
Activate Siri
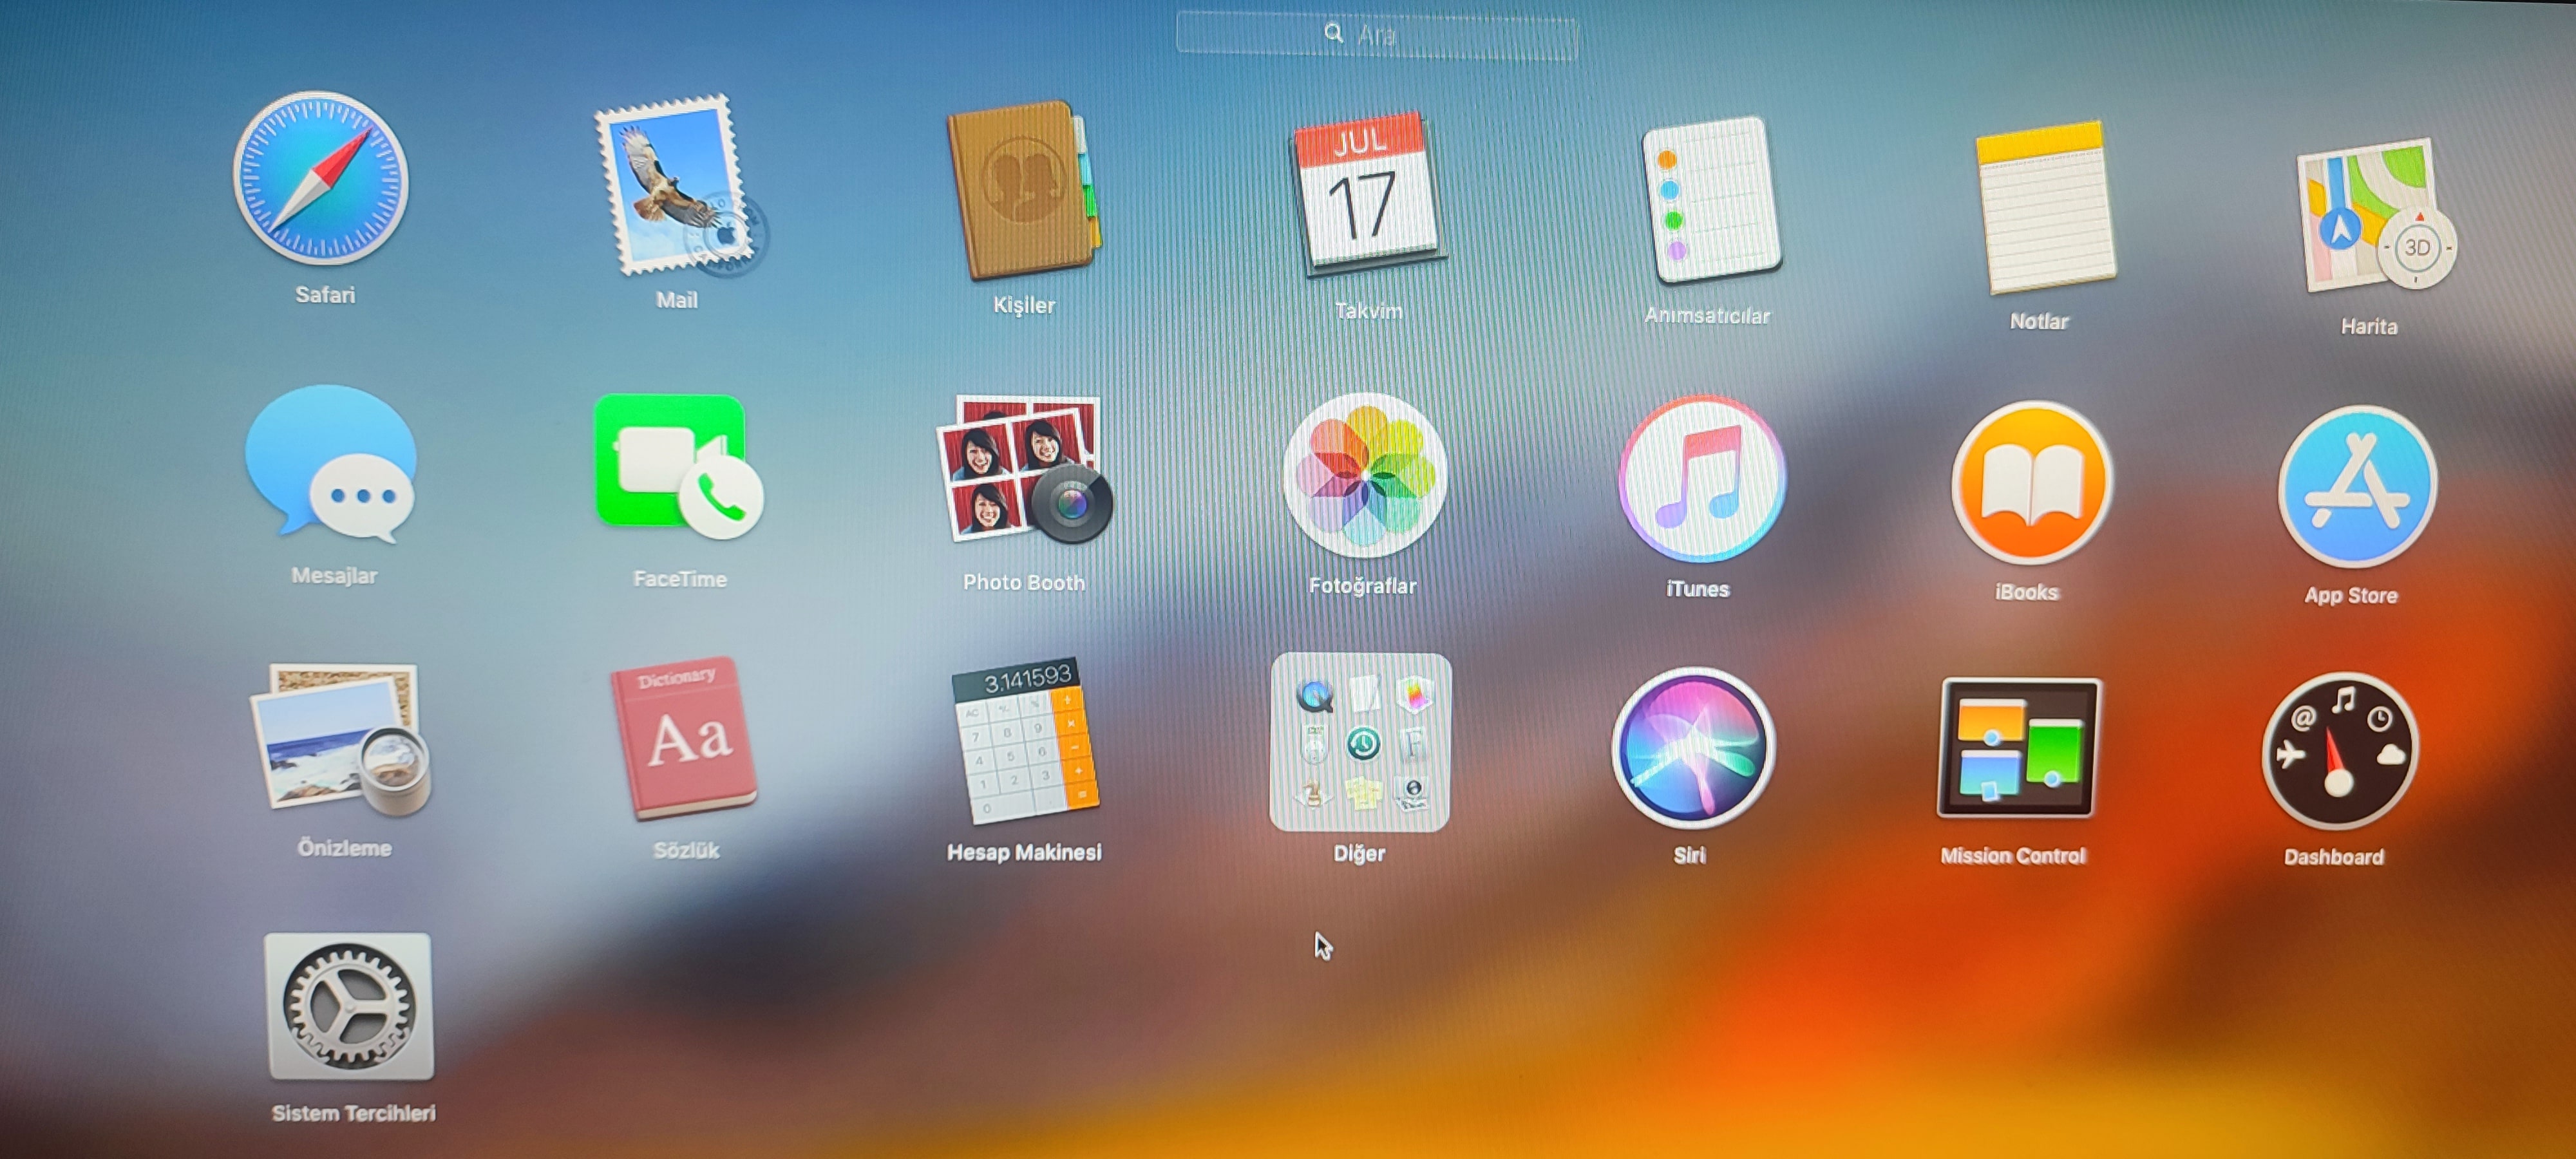(1693, 748)
